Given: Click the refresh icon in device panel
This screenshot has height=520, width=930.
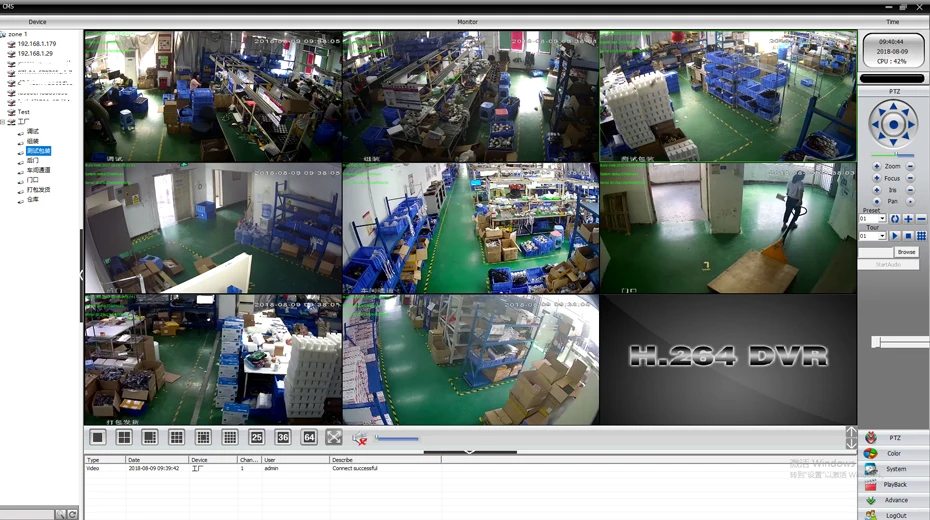Looking at the screenshot, I should click(x=72, y=514).
